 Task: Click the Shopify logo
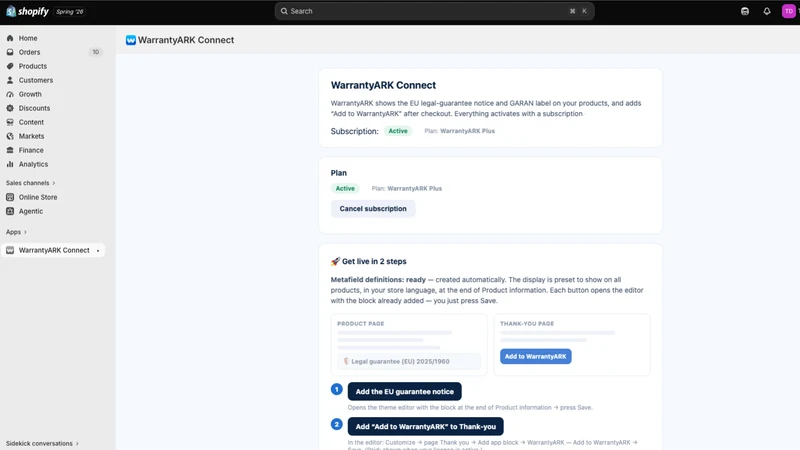click(x=28, y=11)
